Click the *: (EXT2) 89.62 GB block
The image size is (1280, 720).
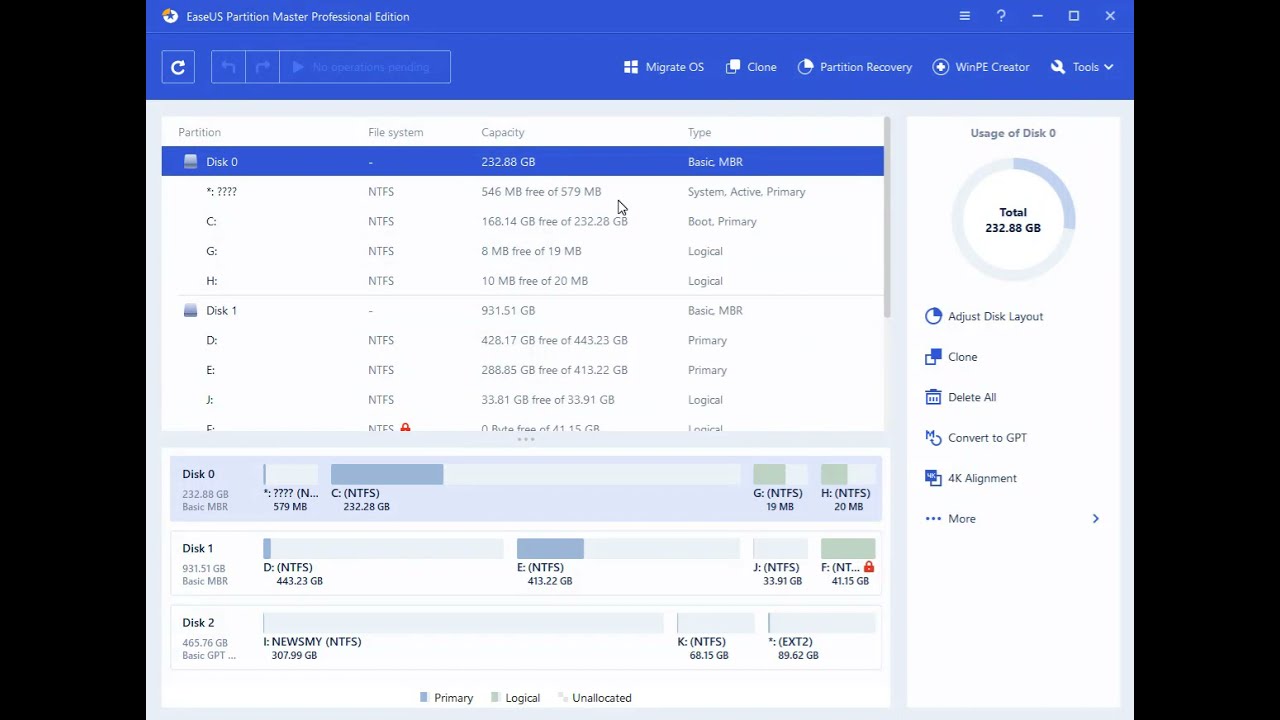[x=821, y=636]
